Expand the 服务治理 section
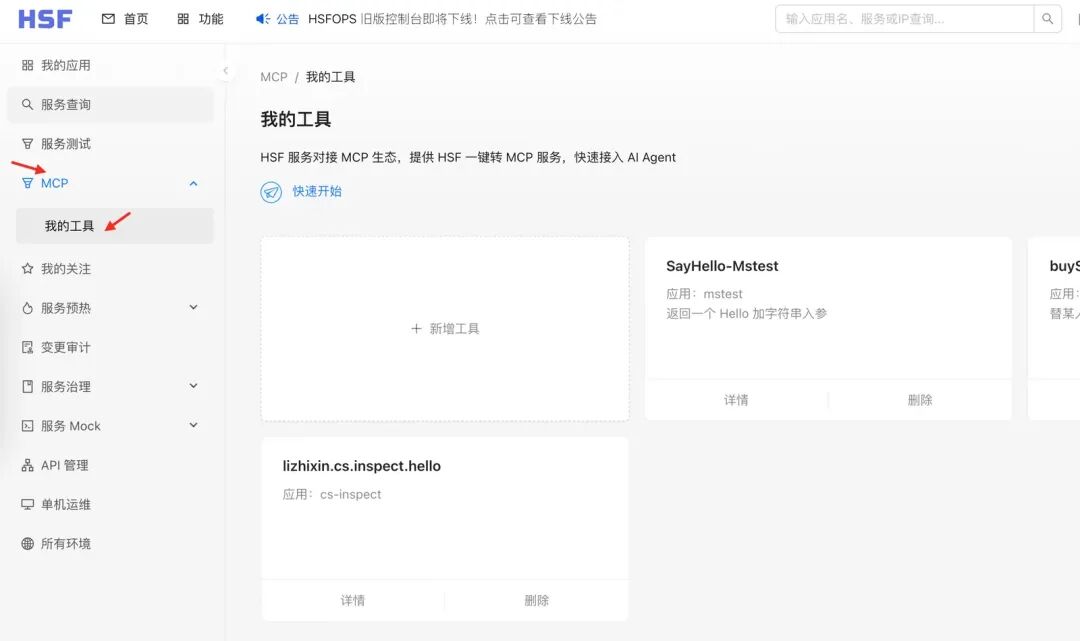This screenshot has width=1080, height=641. [x=193, y=386]
